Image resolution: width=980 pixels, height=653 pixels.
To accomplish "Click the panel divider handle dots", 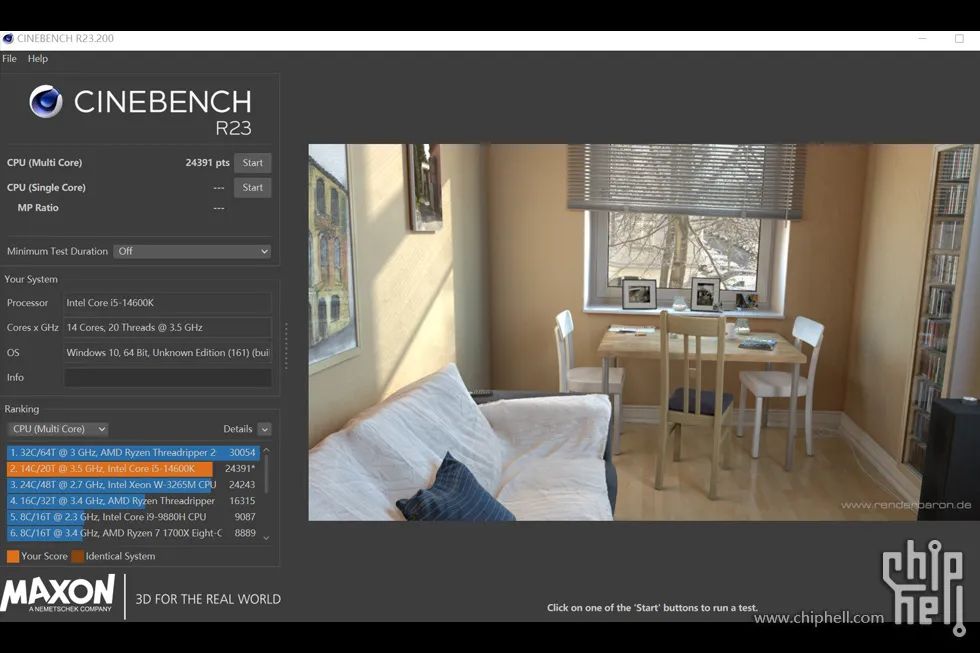I will (286, 346).
